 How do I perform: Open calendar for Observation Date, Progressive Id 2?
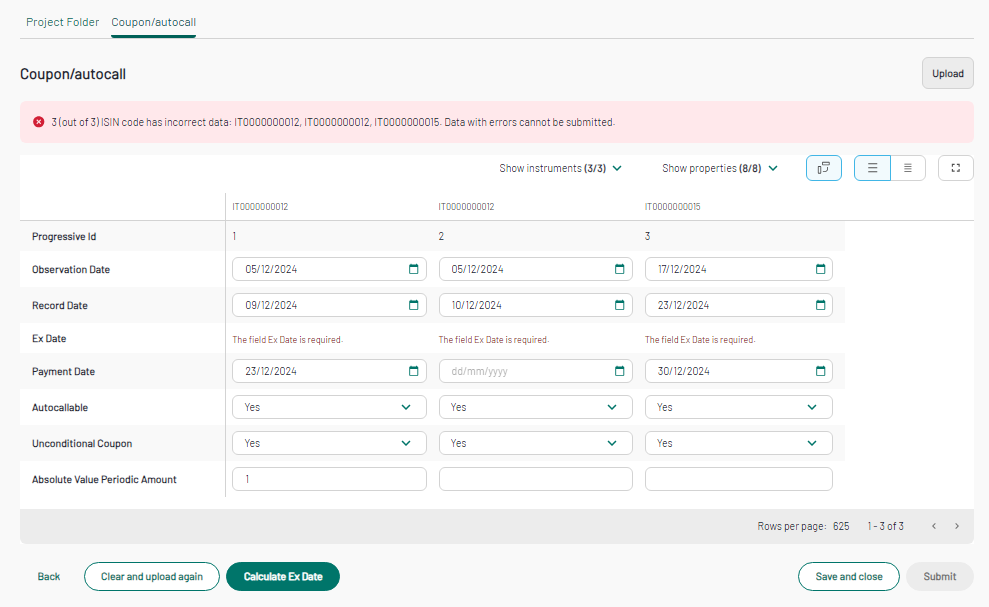[619, 269]
